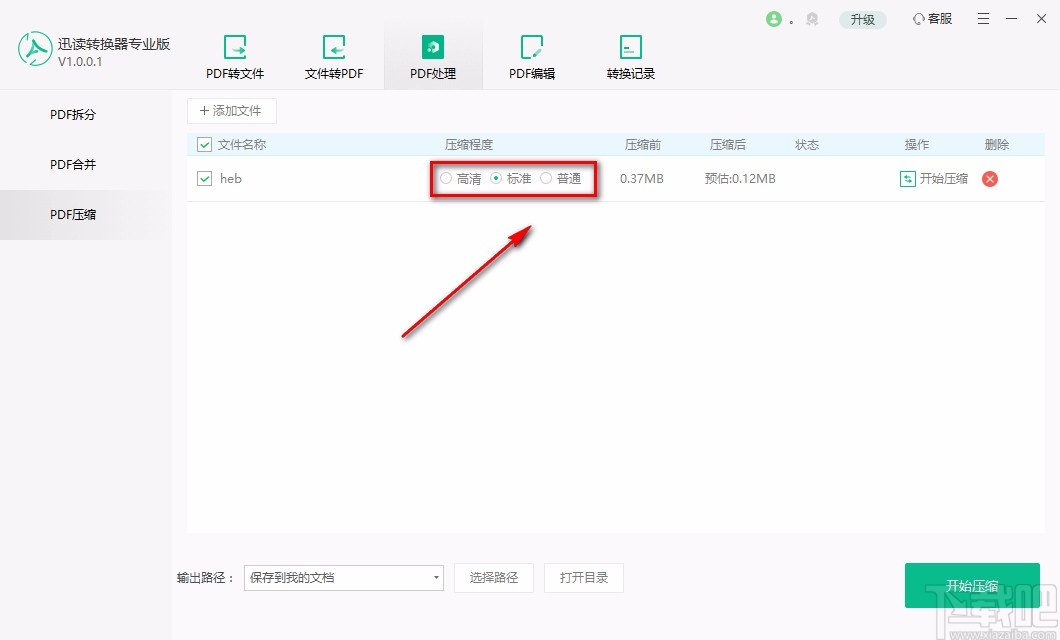
Task: Select the 文件转PDF tool
Action: point(333,55)
